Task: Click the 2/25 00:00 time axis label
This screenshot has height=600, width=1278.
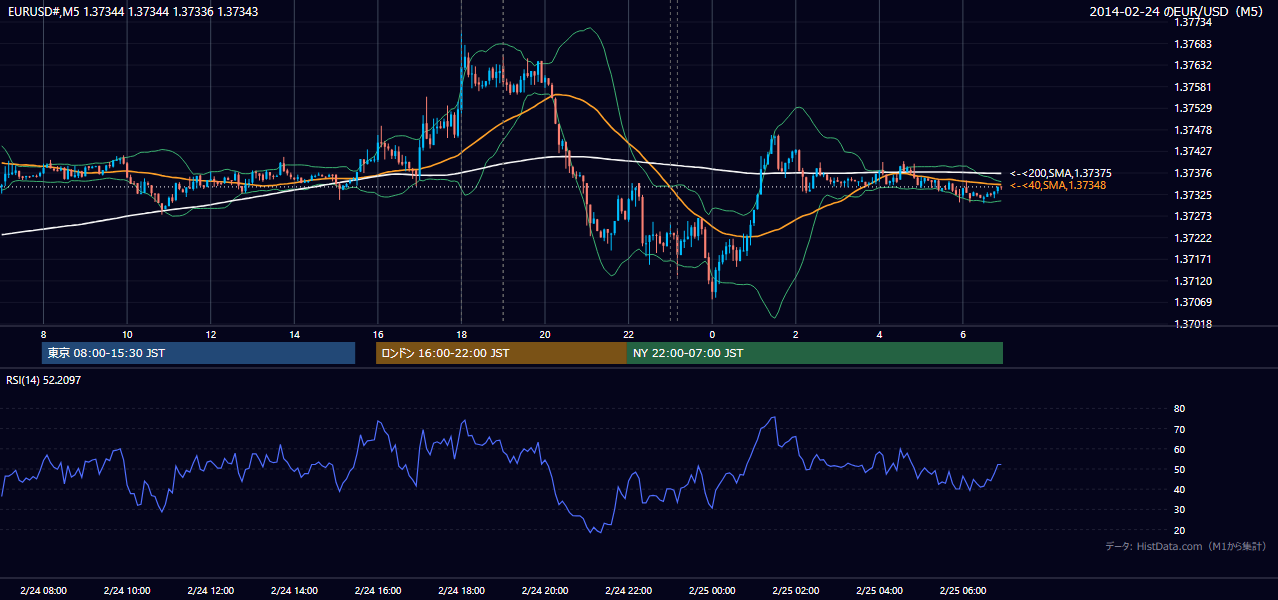Action: (x=712, y=590)
